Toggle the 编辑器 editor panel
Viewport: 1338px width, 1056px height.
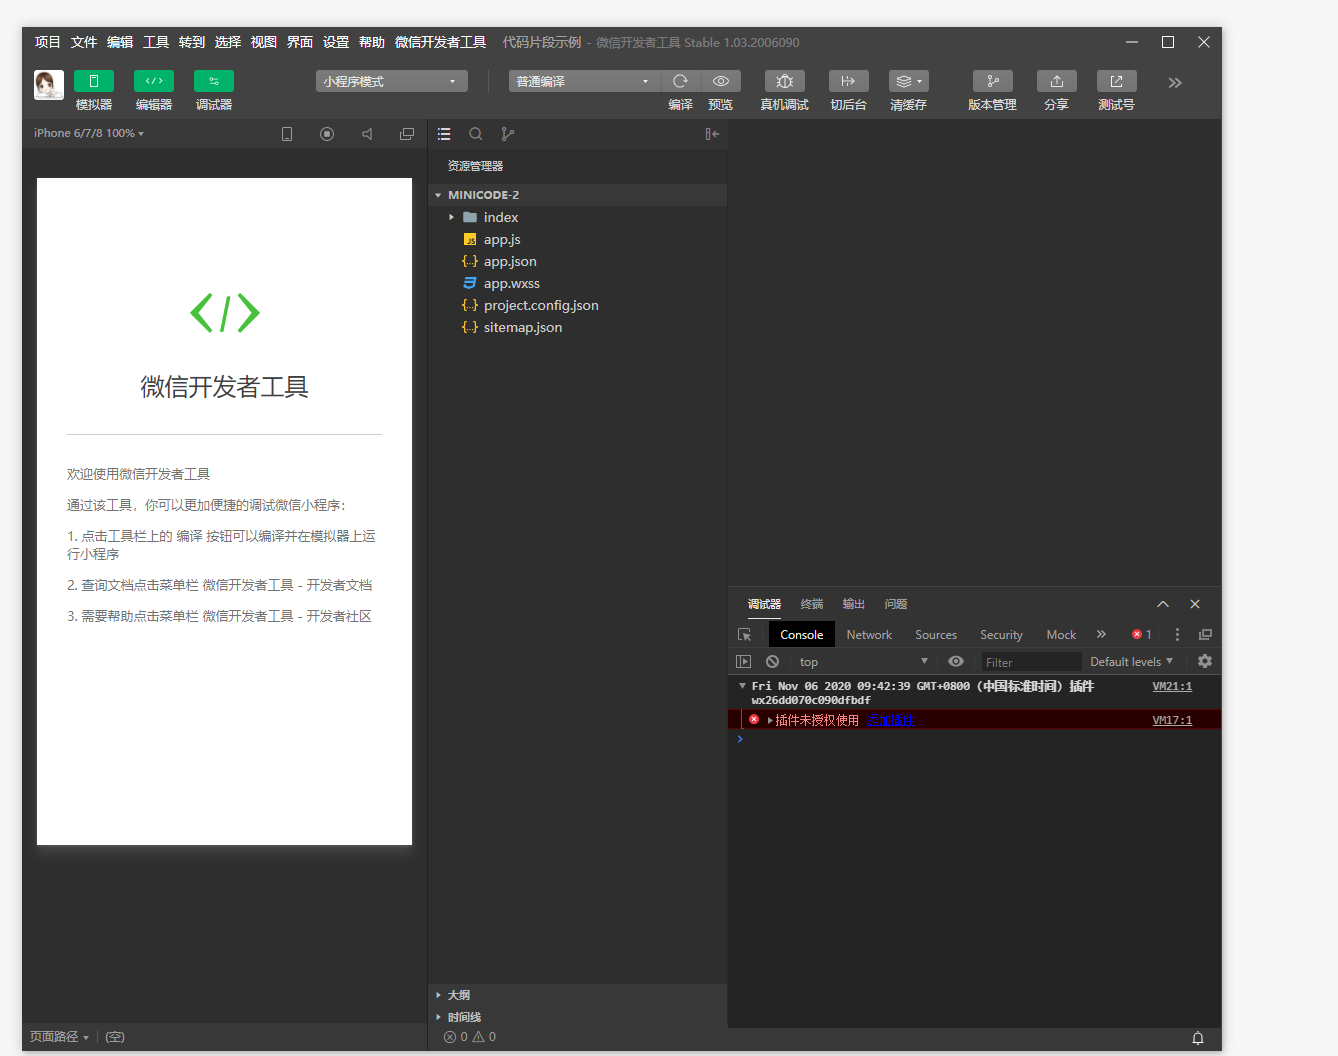point(154,81)
